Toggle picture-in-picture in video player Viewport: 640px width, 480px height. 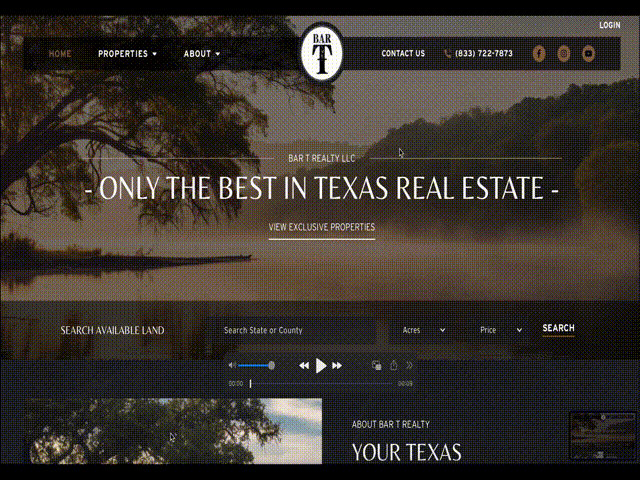click(x=376, y=365)
